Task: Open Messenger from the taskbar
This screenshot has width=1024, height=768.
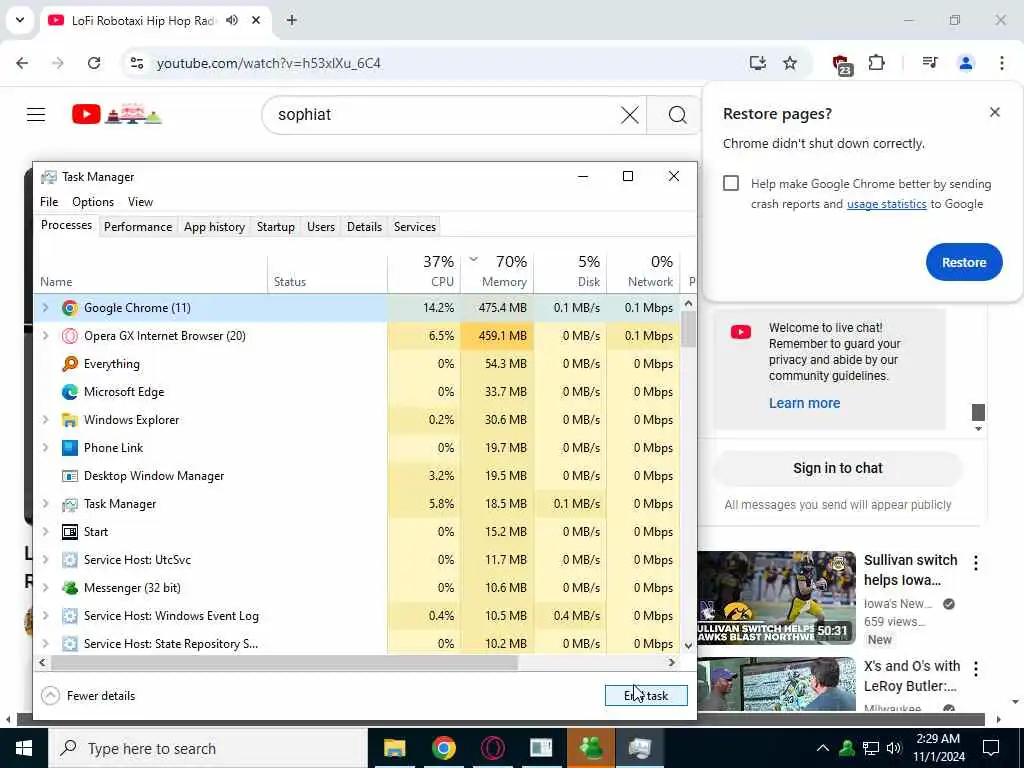Action: [590, 748]
